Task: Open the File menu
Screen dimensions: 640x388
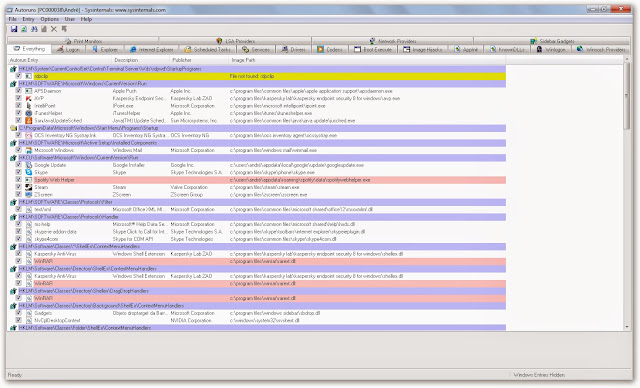Action: point(13,19)
